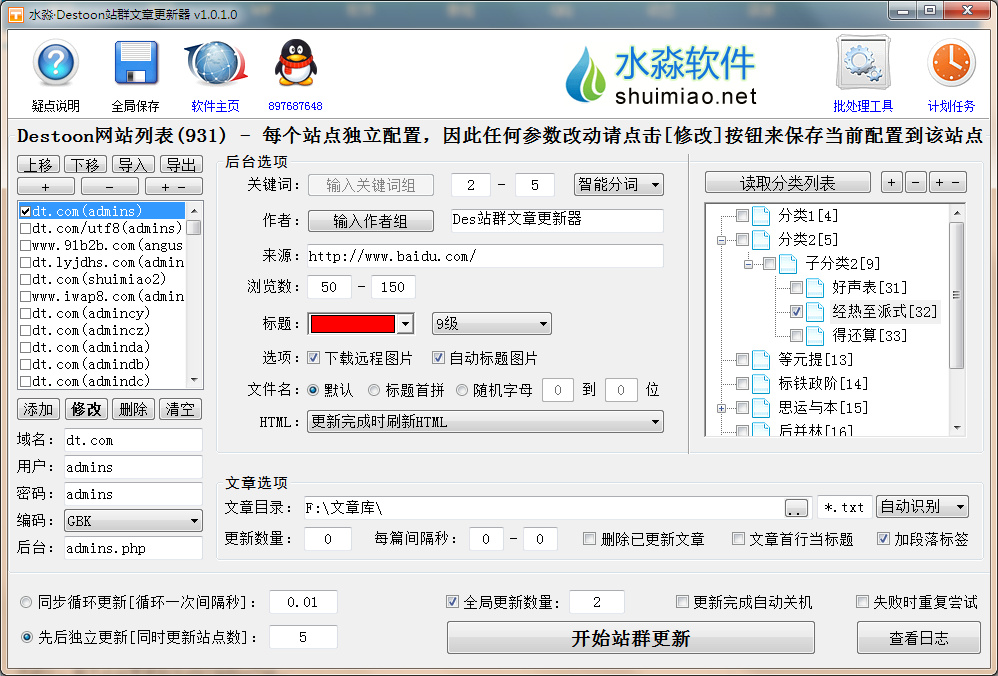
Task: Click the 域名 input field
Action: [x=133, y=440]
